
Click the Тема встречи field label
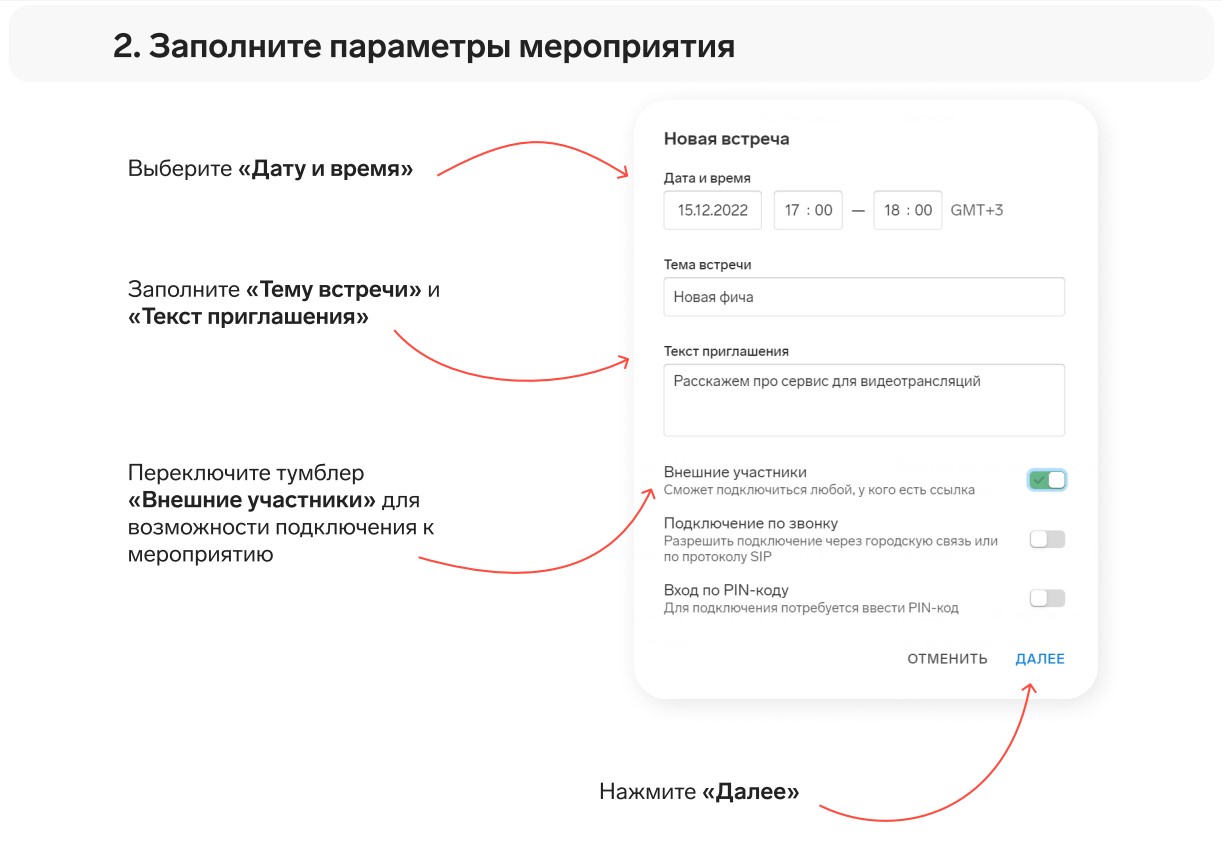point(707,265)
